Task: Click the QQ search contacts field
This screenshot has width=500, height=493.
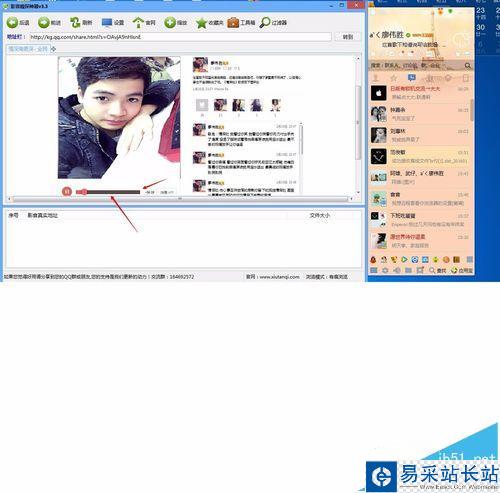Action: pyautogui.click(x=416, y=66)
